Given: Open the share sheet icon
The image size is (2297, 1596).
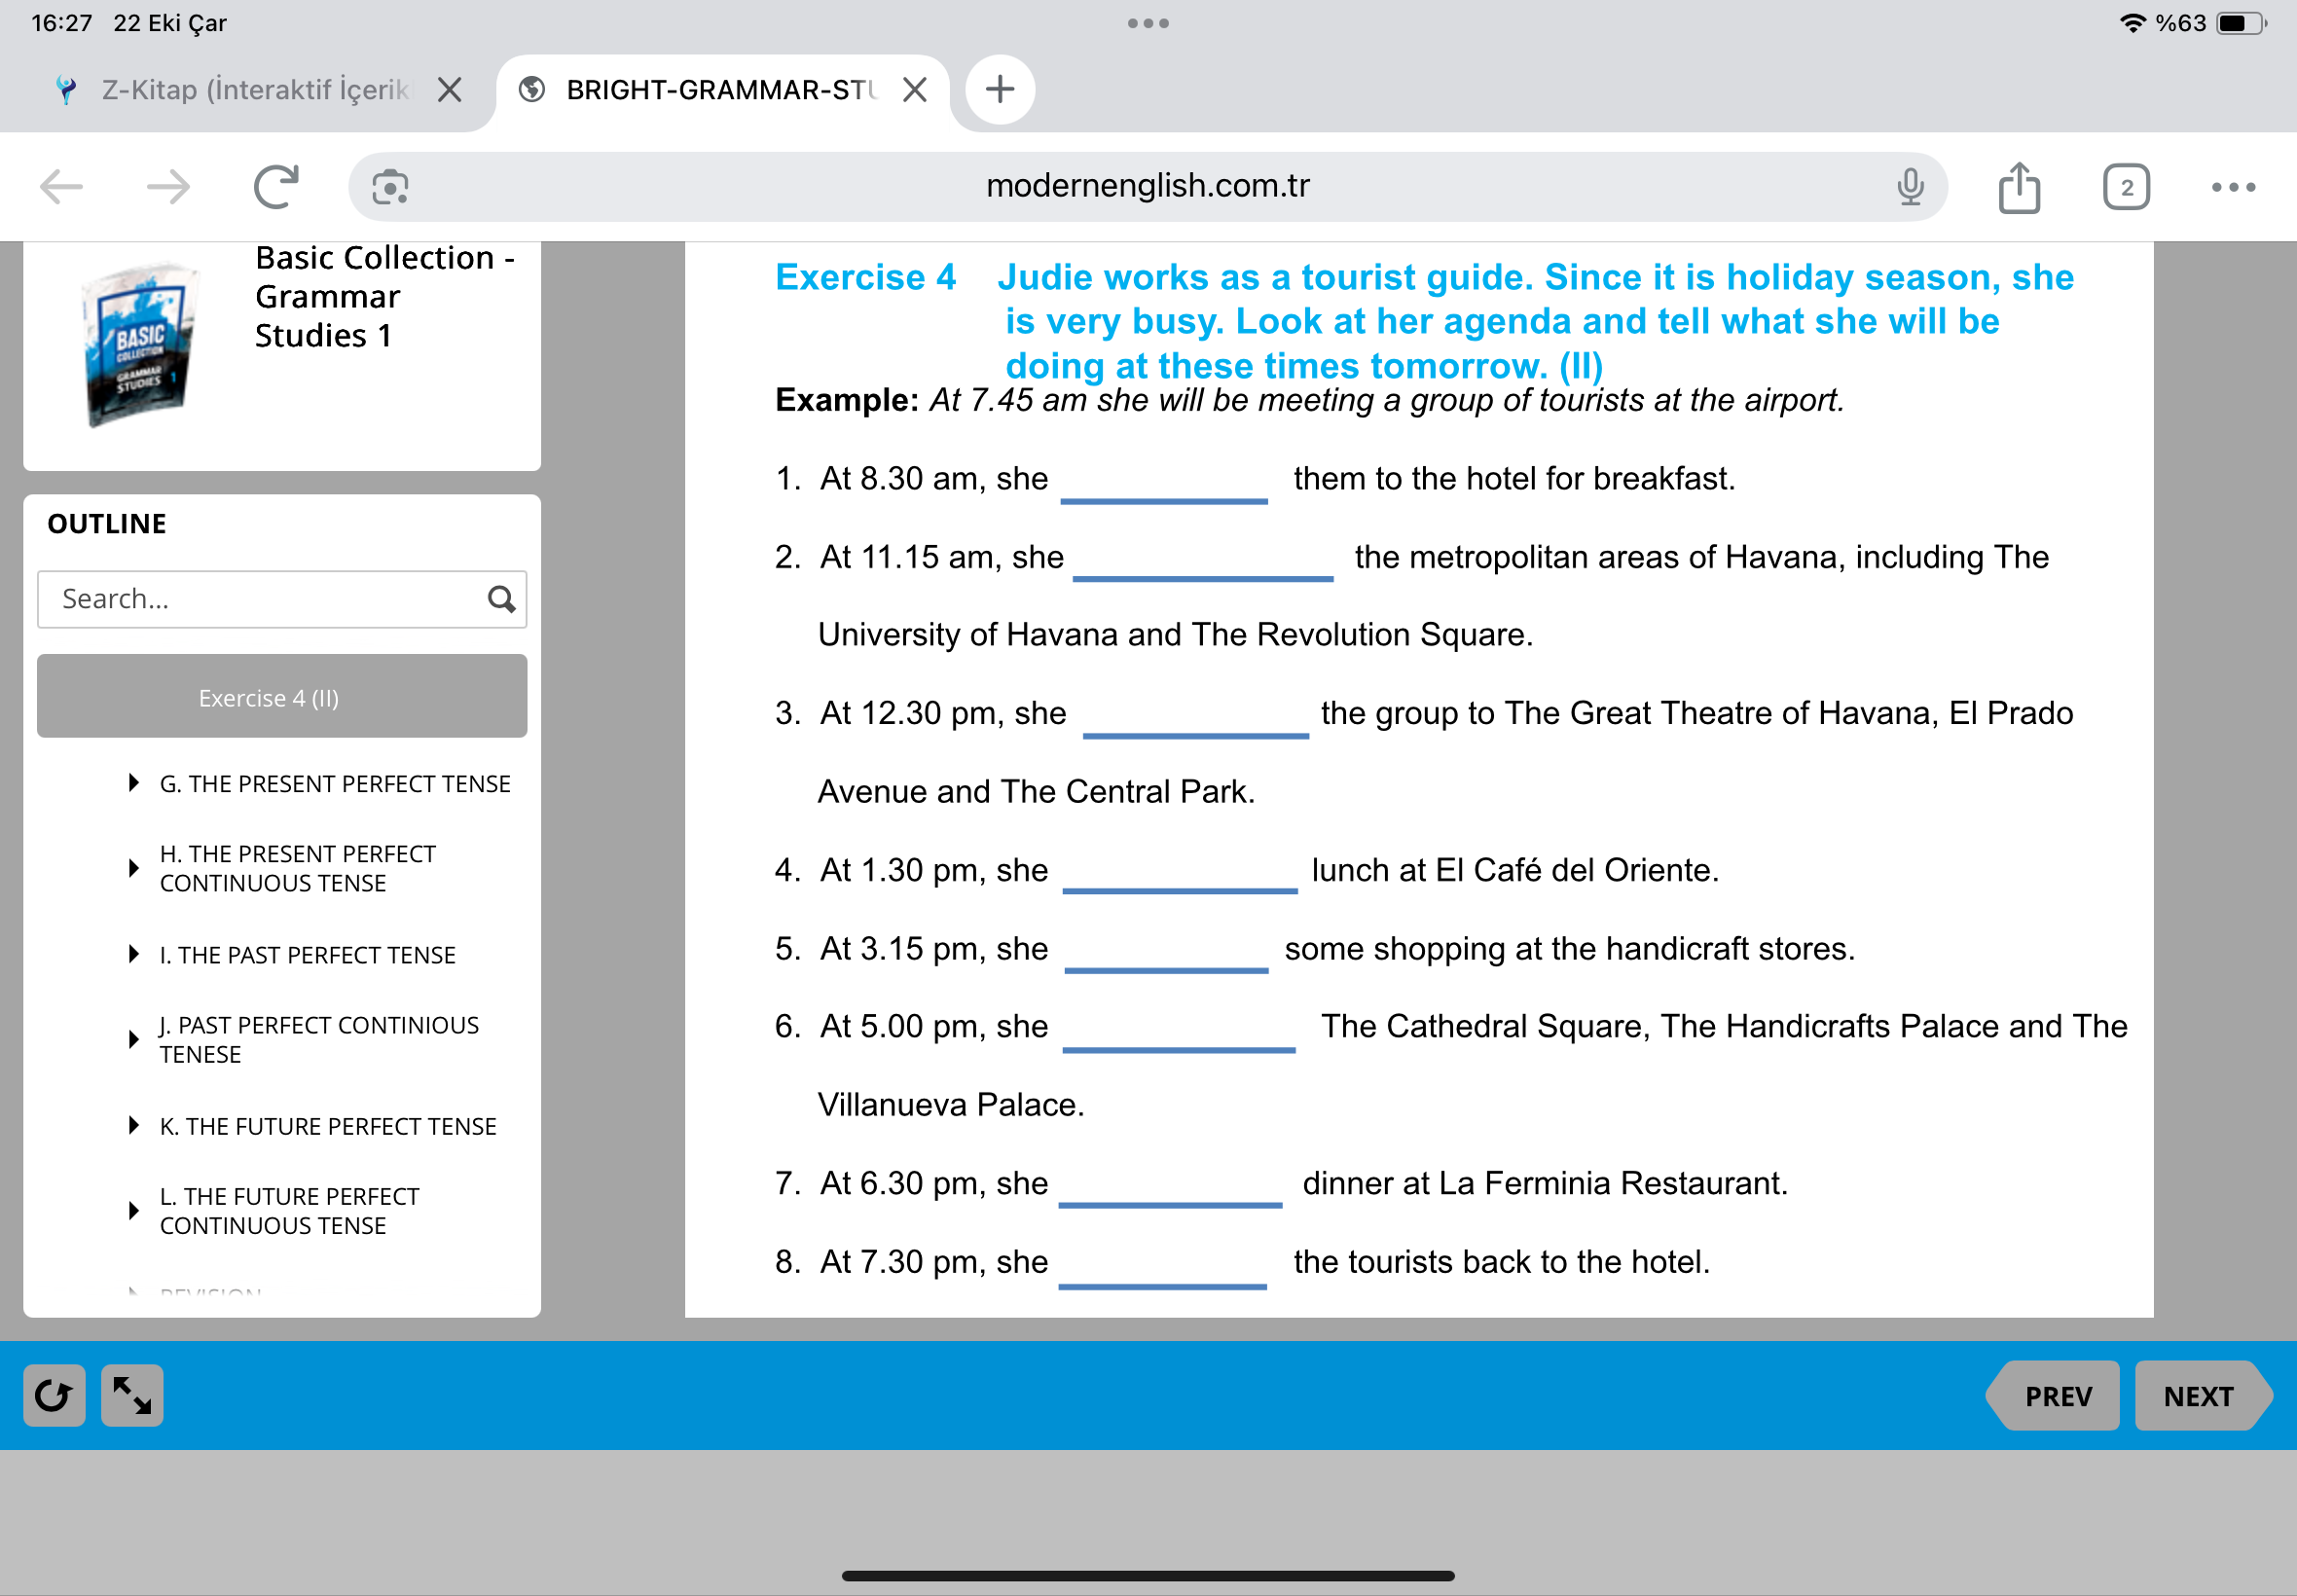Looking at the screenshot, I should (x=2018, y=187).
